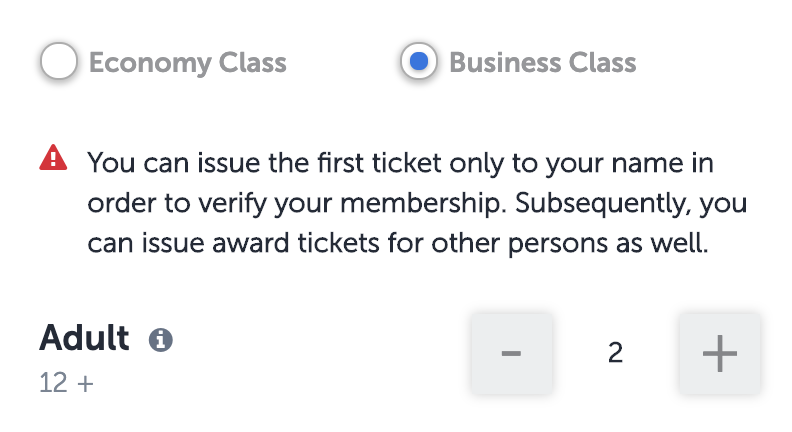Click the adult passenger count value 2

coord(615,353)
